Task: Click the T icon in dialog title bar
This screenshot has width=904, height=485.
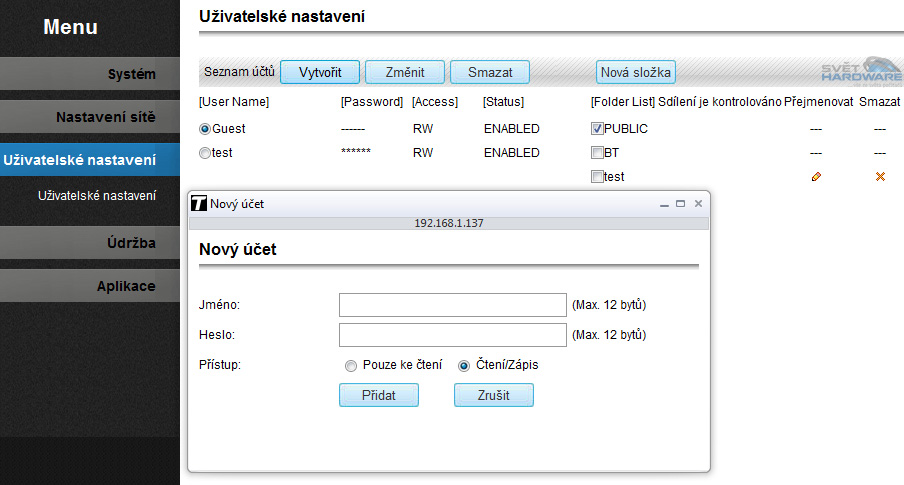Action: 198,203
